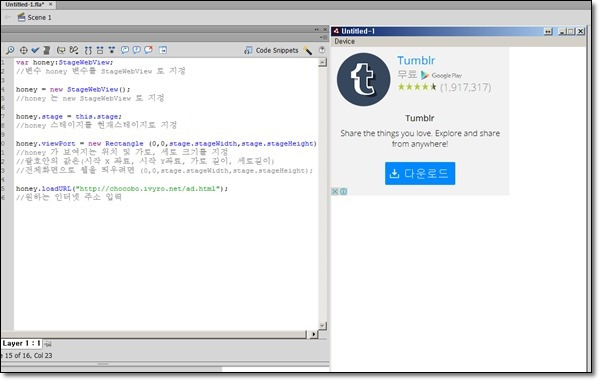This screenshot has height=381, width=600.
Task: Close the ad with the X icon
Action: (x=335, y=191)
